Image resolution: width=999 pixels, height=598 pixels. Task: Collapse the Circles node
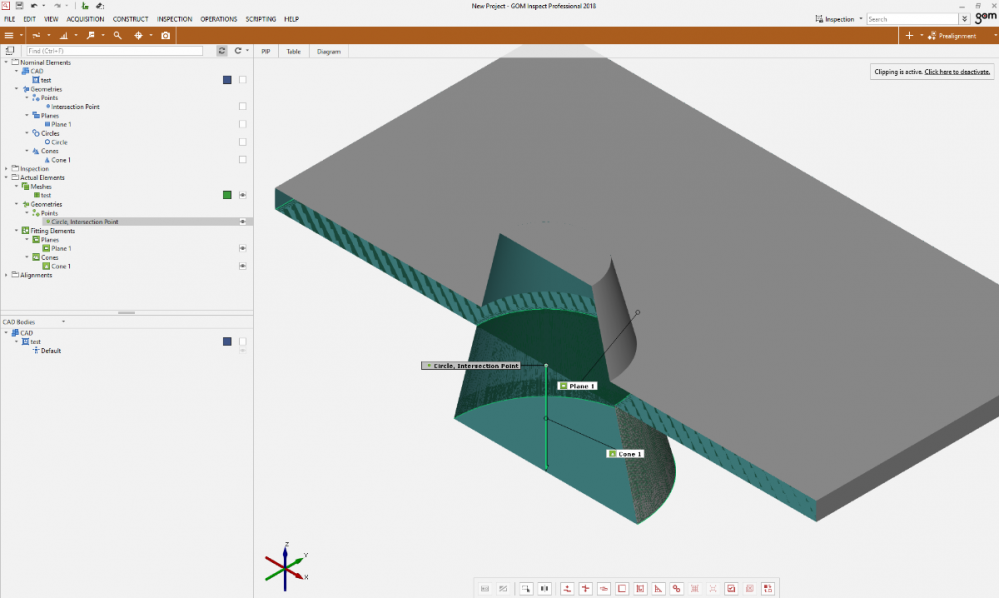point(27,133)
